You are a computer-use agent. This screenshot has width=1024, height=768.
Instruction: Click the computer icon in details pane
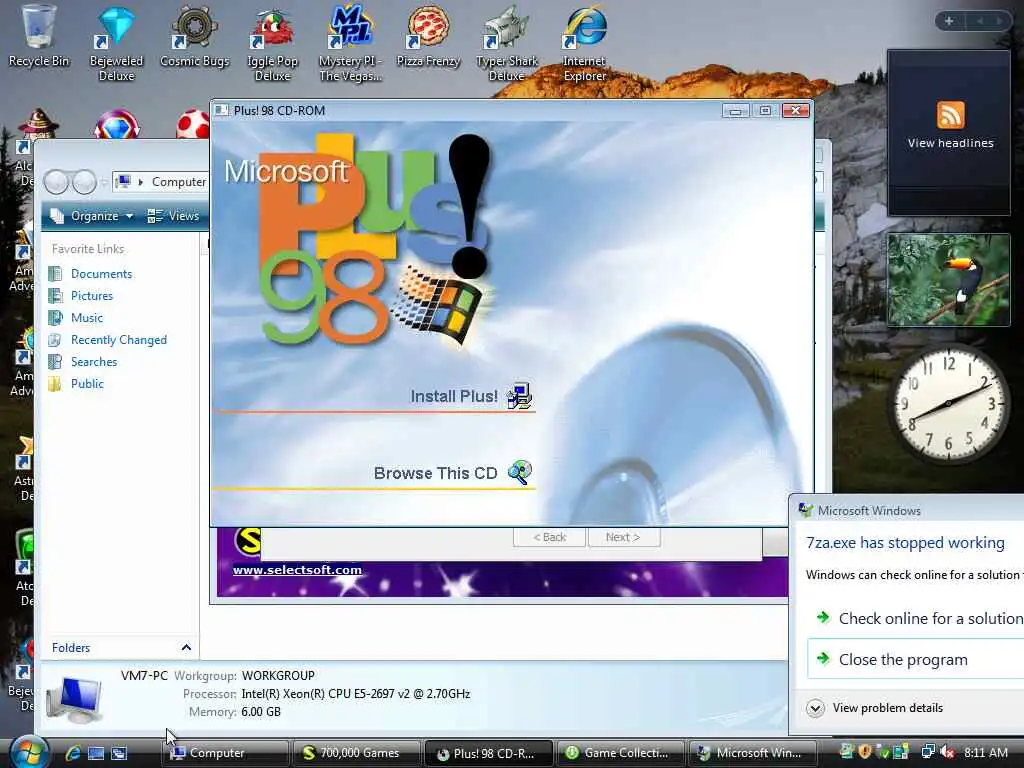pyautogui.click(x=74, y=699)
